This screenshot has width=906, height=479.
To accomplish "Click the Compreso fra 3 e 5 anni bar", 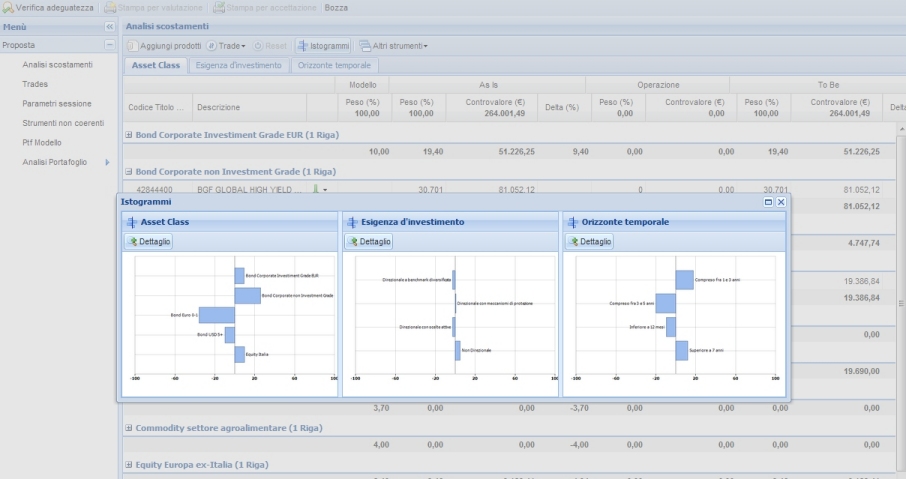I will [x=666, y=303].
